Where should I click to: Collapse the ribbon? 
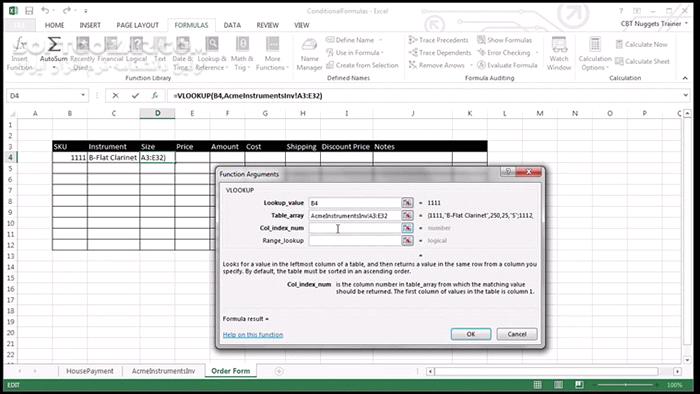(x=685, y=78)
